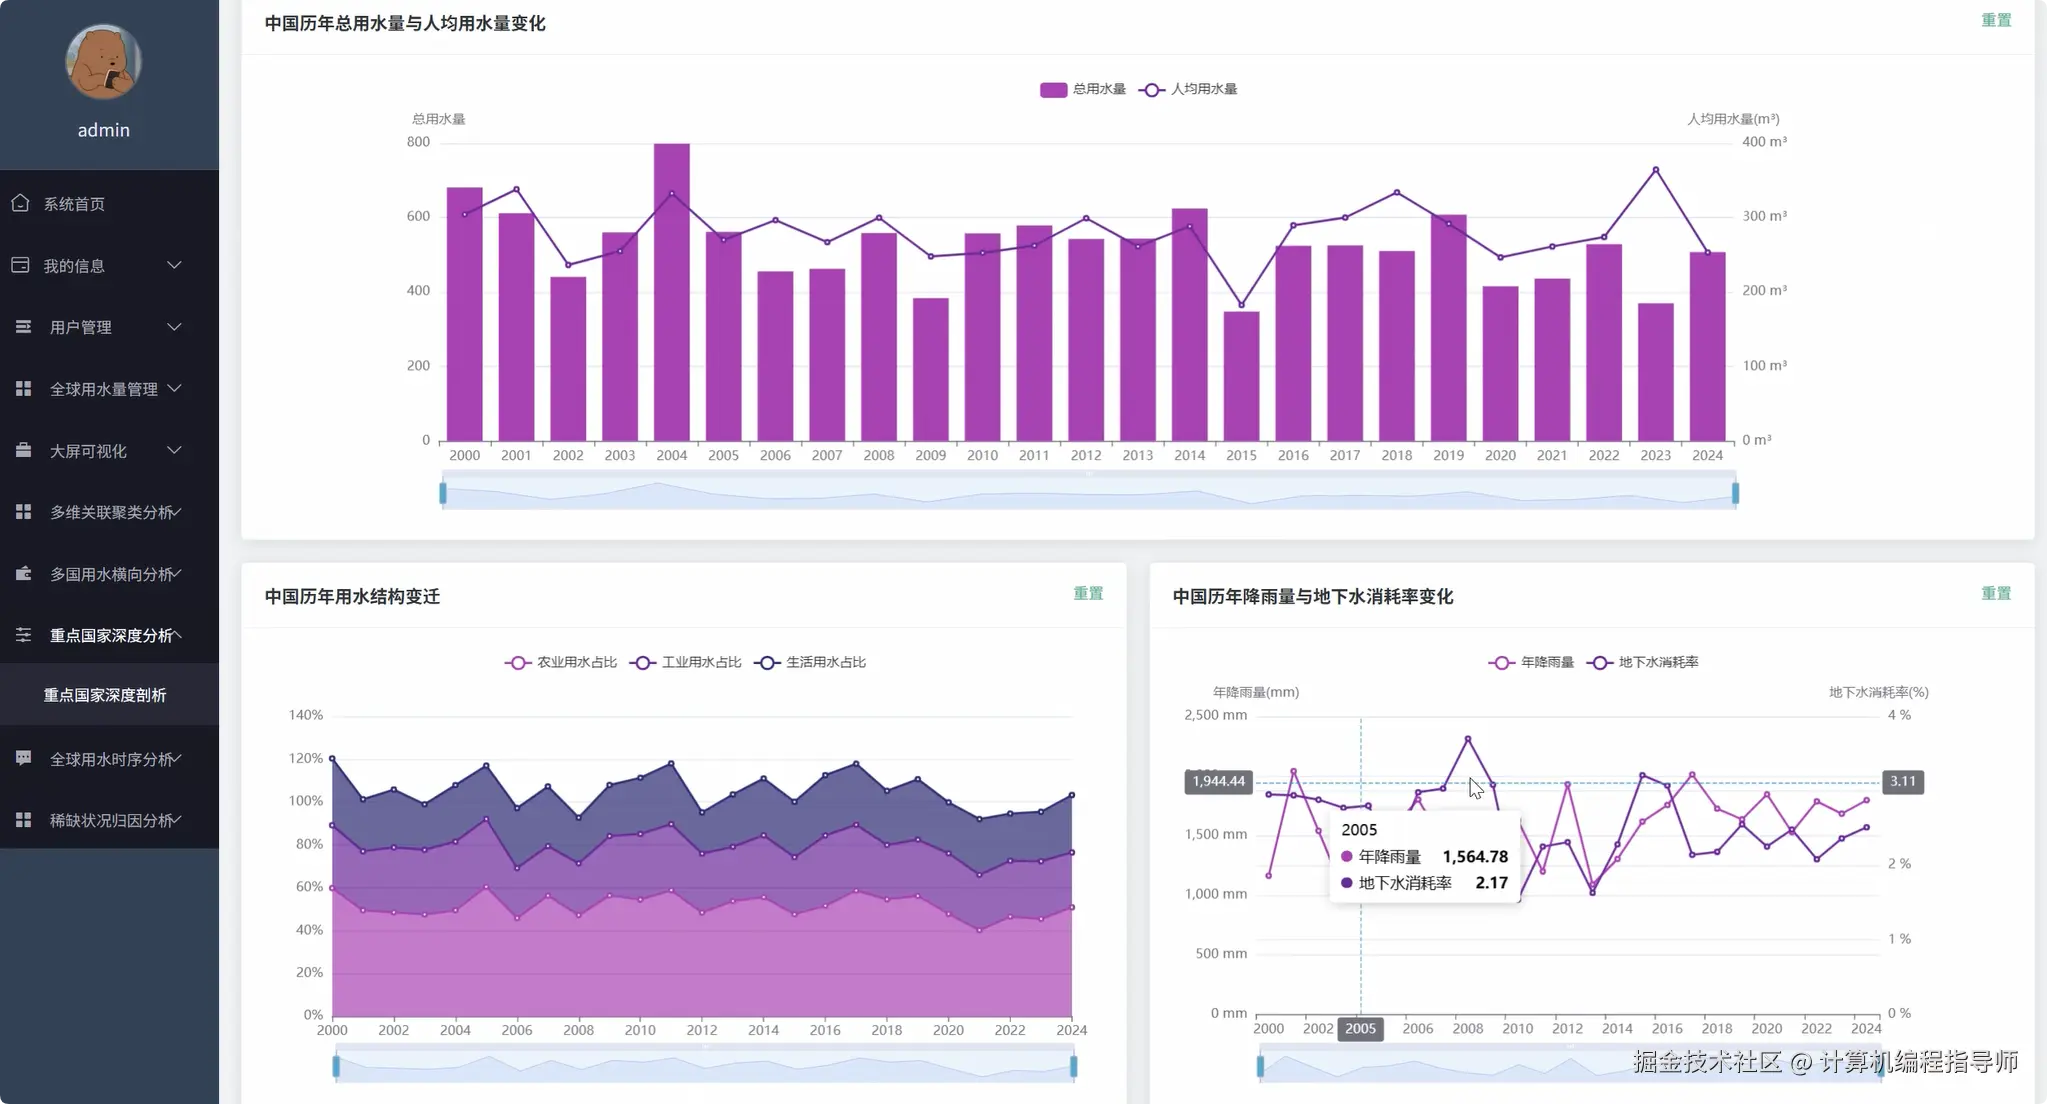Open the 用户管理 menu label
2047x1104 pixels.
pos(81,327)
